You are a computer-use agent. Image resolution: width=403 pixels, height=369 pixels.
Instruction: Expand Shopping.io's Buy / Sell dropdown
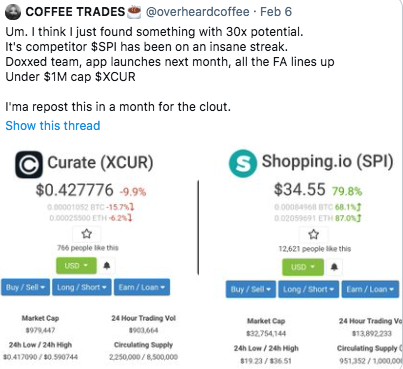(251, 289)
